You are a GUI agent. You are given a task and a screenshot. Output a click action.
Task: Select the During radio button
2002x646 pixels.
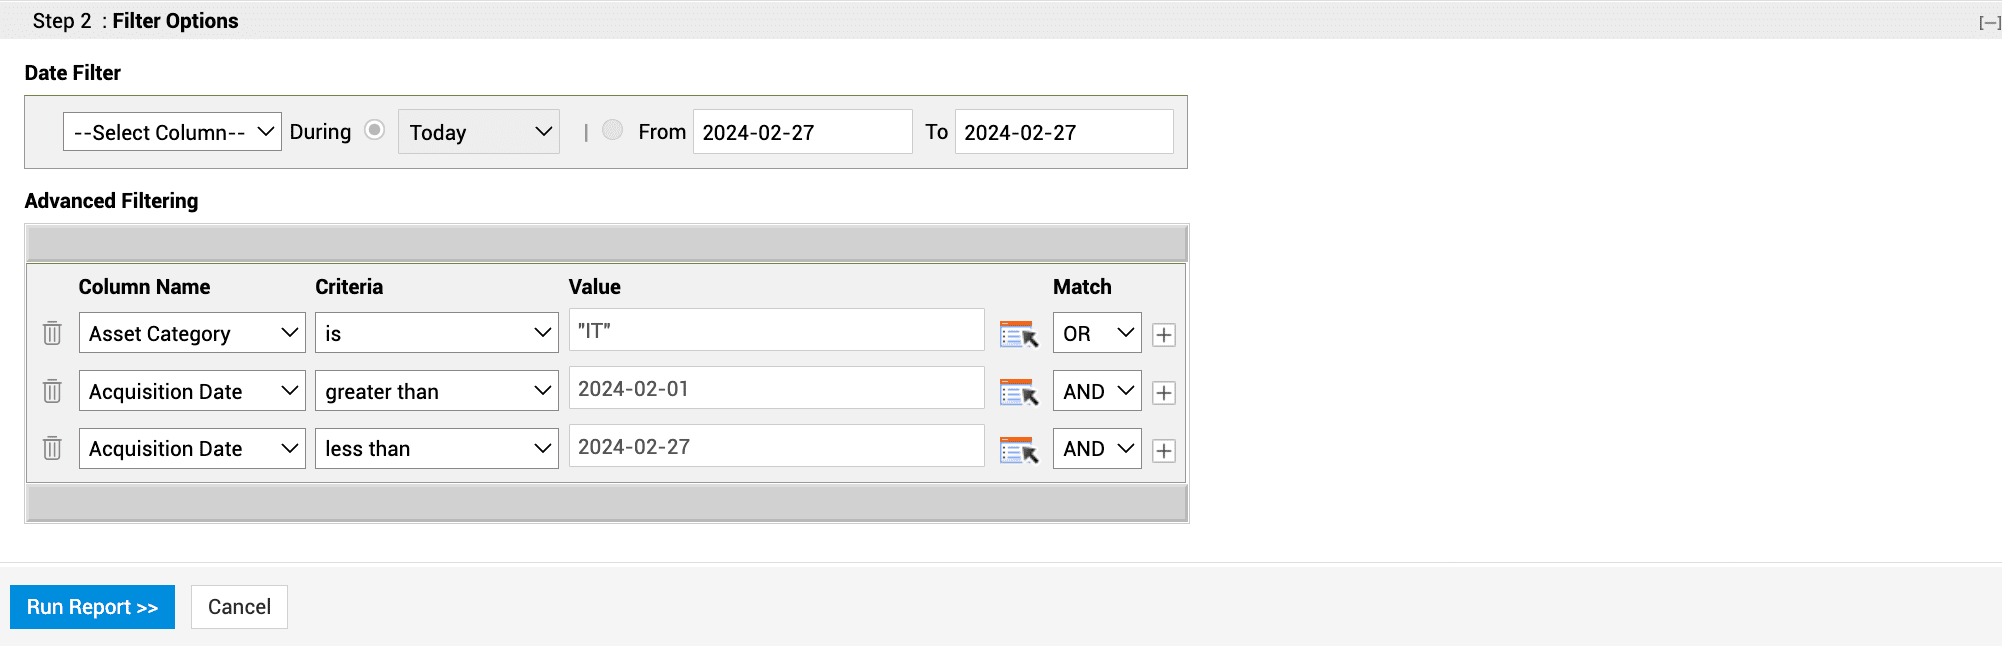(375, 130)
